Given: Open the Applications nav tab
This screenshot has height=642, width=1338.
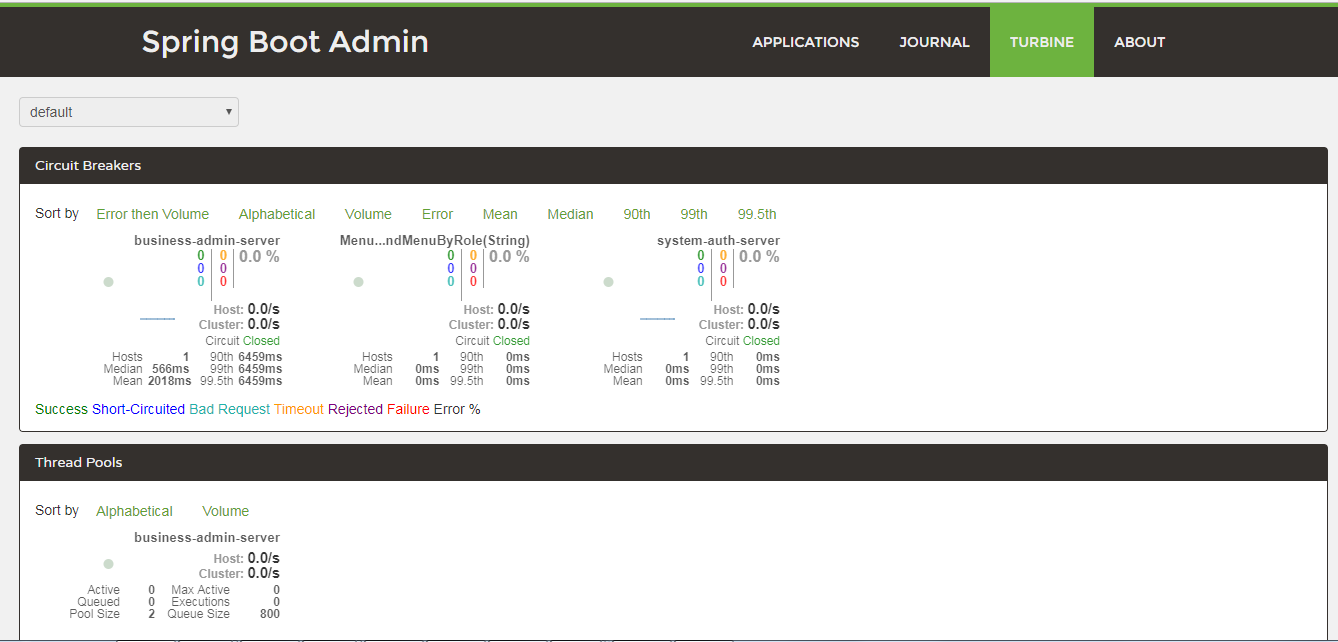Looking at the screenshot, I should 805,42.
